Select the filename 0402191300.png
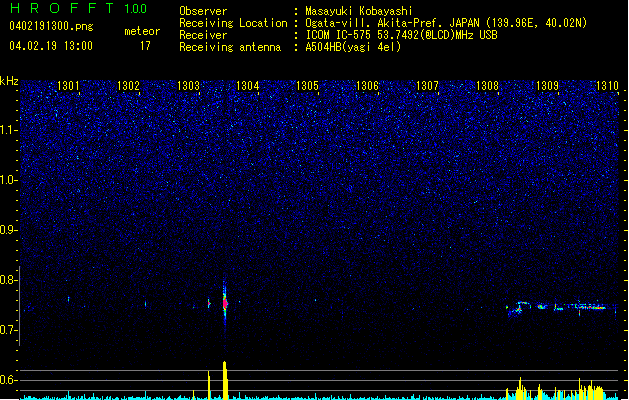 [51, 26]
